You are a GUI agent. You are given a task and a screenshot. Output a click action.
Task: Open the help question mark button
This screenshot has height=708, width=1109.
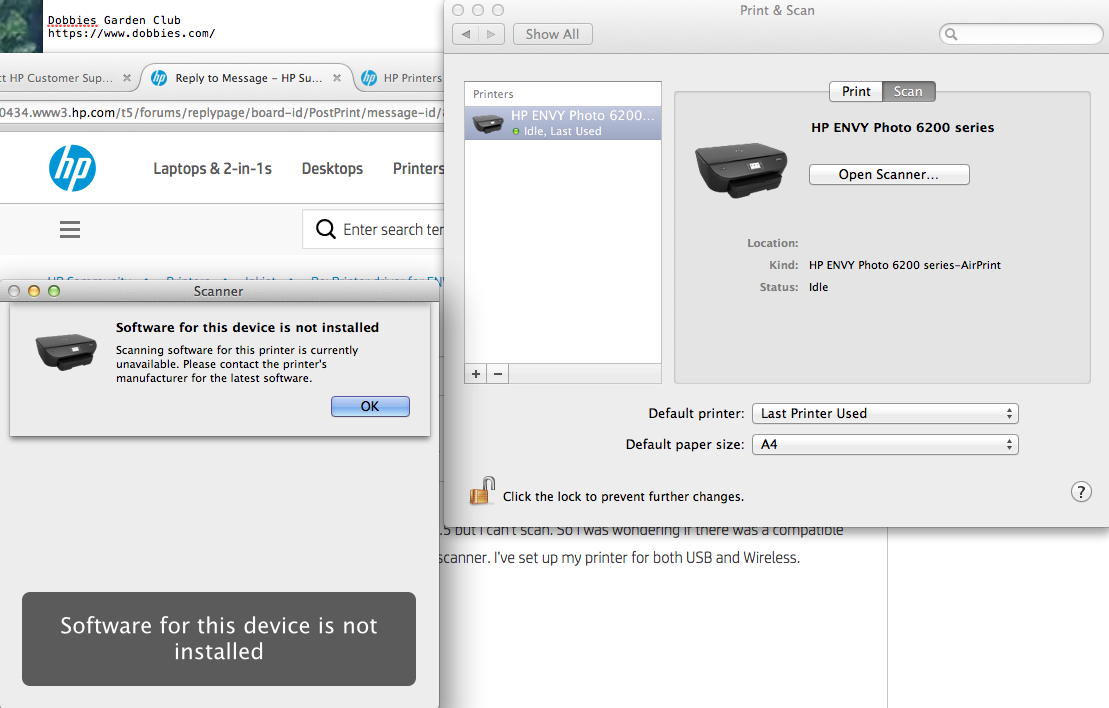(x=1081, y=492)
